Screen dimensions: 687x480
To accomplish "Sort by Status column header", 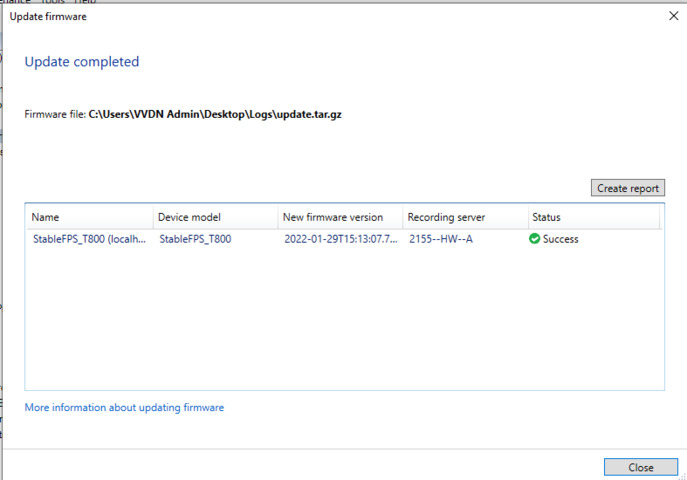I will click(x=548, y=217).
